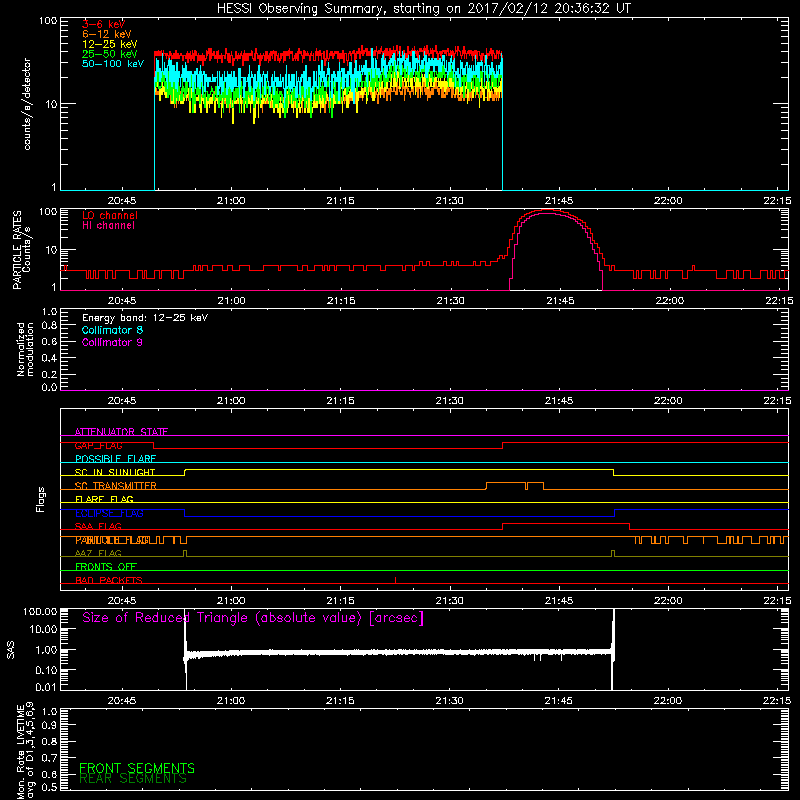This screenshot has height=800, width=800.
Task: Click the SAA_FLAG label
Action: 98,526
